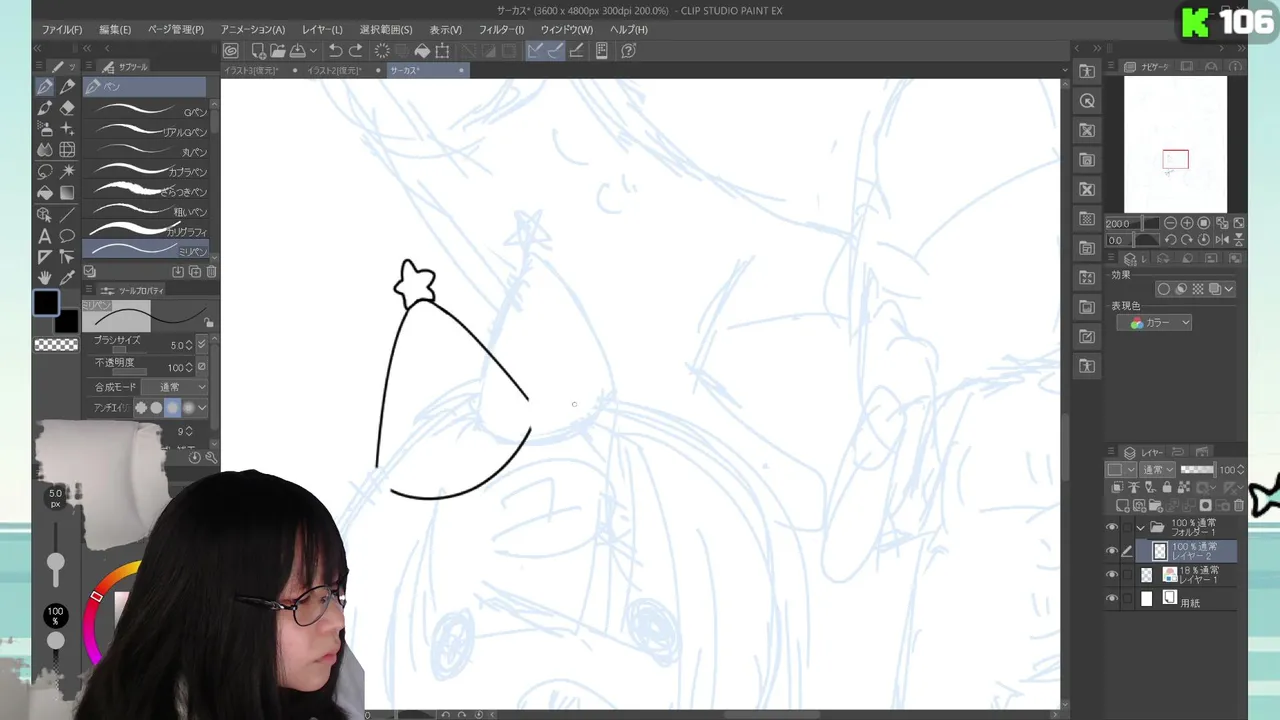Open the レイヤー(L) menu

322,29
